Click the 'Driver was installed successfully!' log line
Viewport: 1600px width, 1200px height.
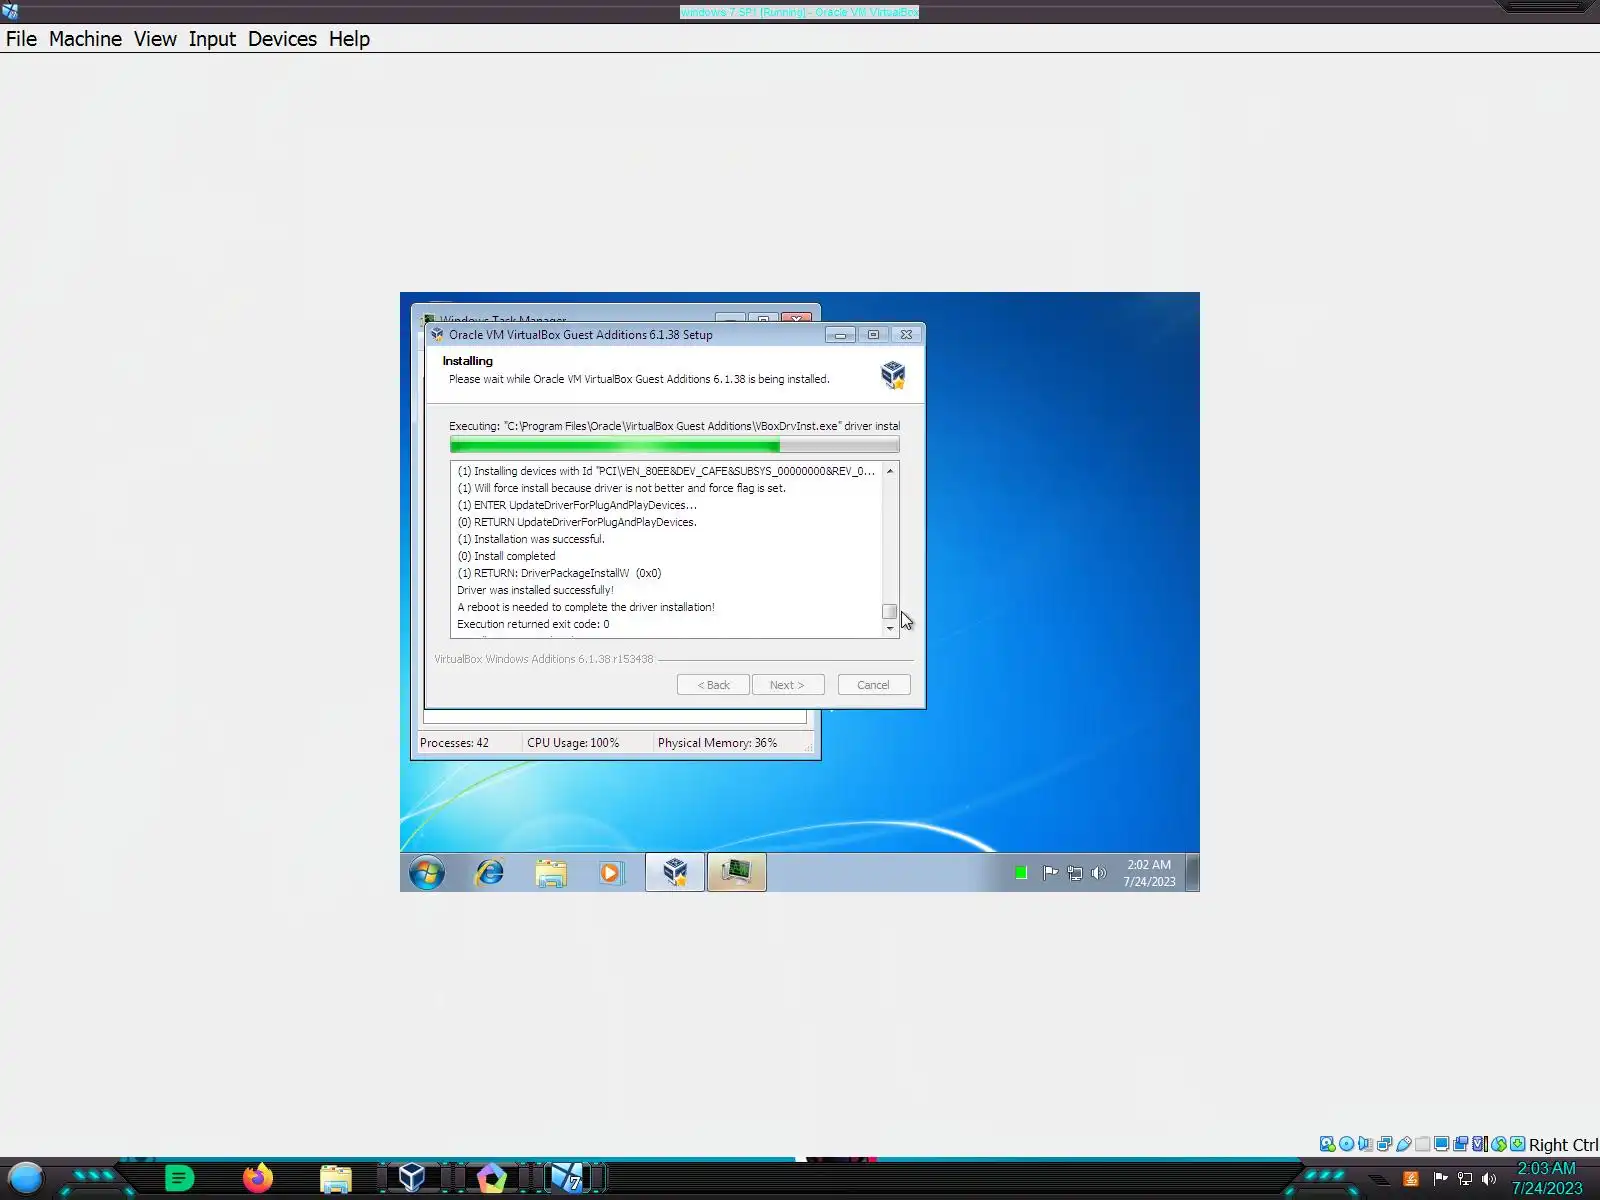[x=535, y=590]
